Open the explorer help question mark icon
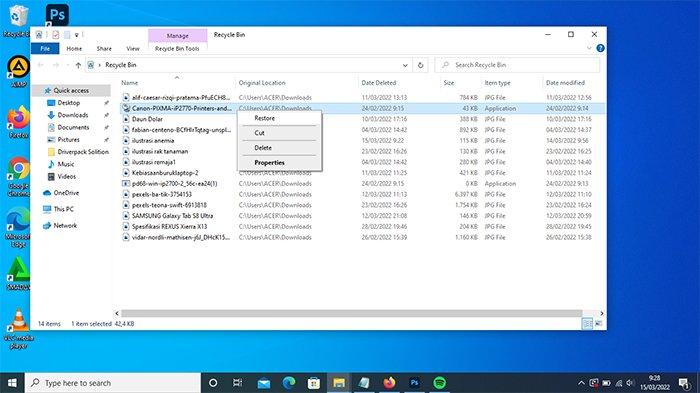 tap(600, 48)
